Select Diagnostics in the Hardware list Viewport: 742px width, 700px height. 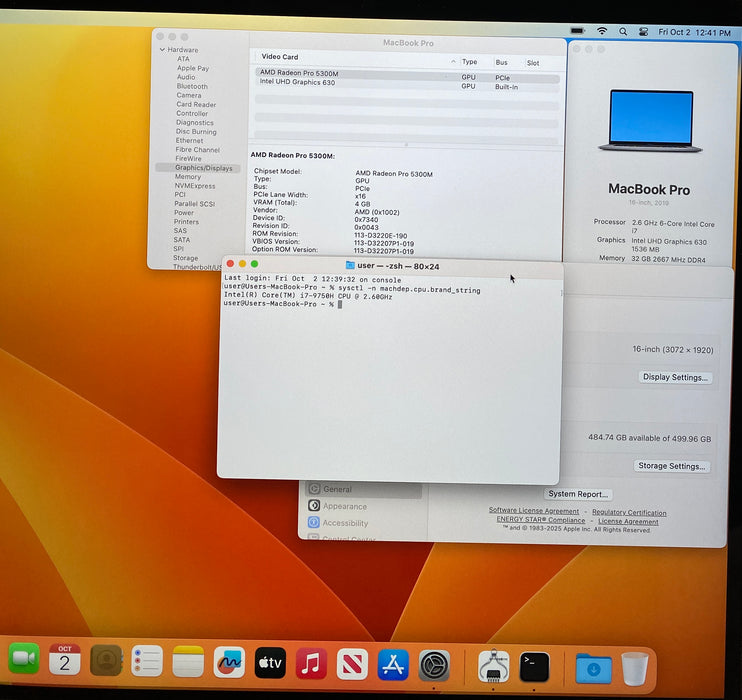pos(194,122)
